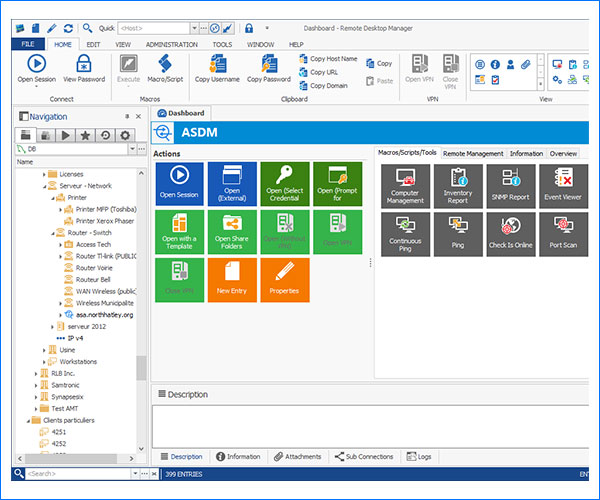Toggle the navigation panel pin icon

127,117
